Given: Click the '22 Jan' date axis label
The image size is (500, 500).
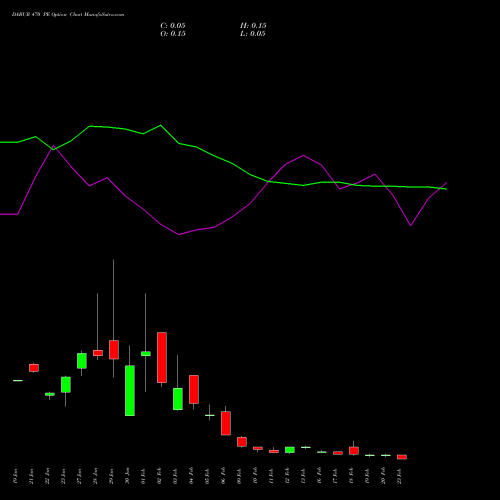Looking at the screenshot, I should click(x=47, y=476).
